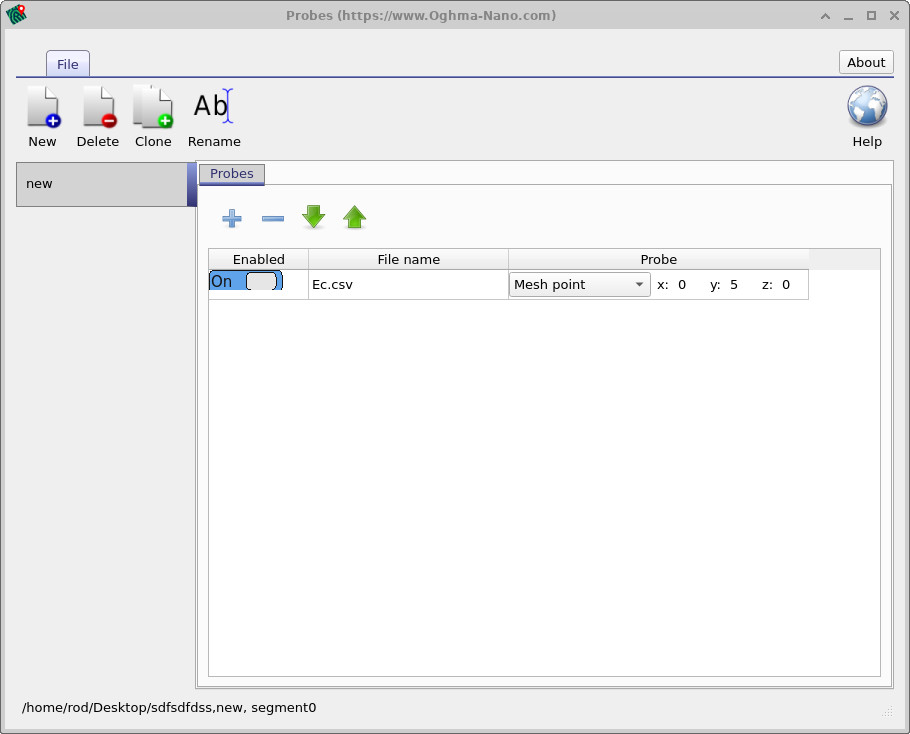The width and height of the screenshot is (910, 734).
Task: Click the Enabled column header
Action: coord(258,259)
